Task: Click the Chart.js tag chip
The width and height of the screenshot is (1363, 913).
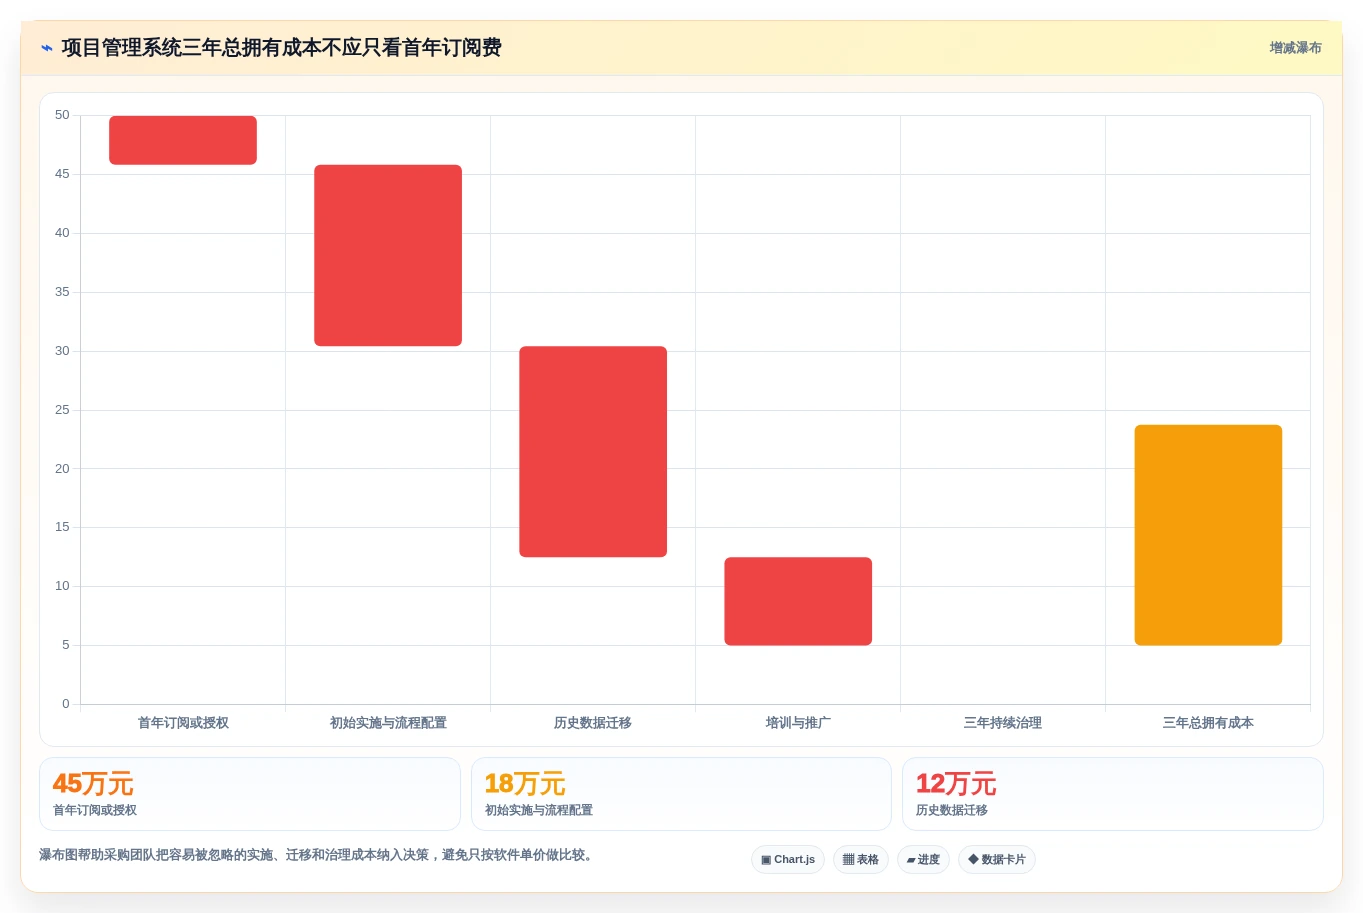Action: click(x=788, y=860)
